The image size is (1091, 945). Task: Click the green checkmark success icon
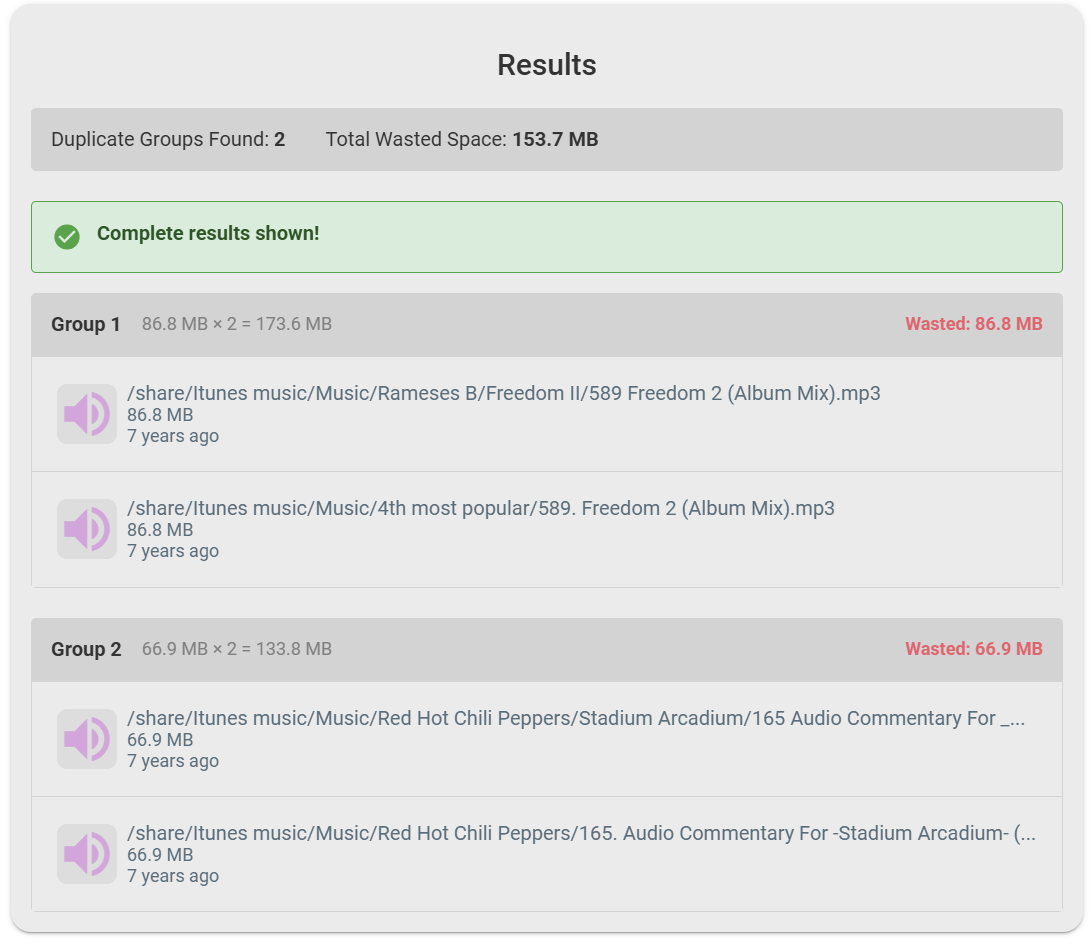(67, 237)
